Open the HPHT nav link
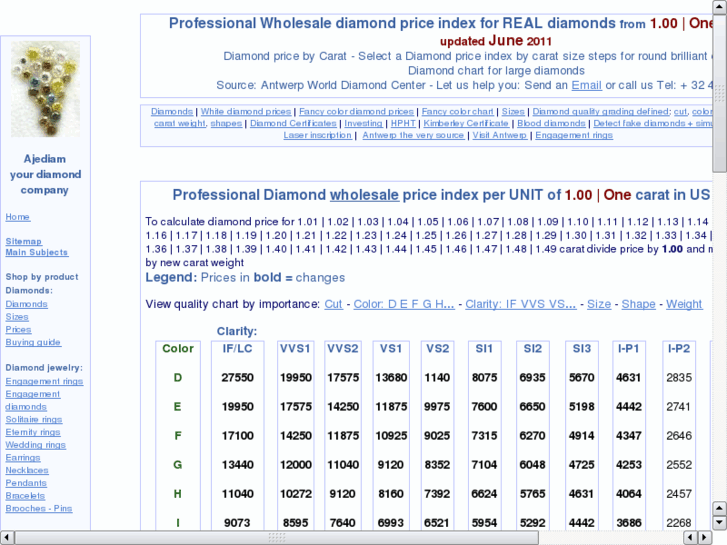727x545 pixels. point(403,123)
